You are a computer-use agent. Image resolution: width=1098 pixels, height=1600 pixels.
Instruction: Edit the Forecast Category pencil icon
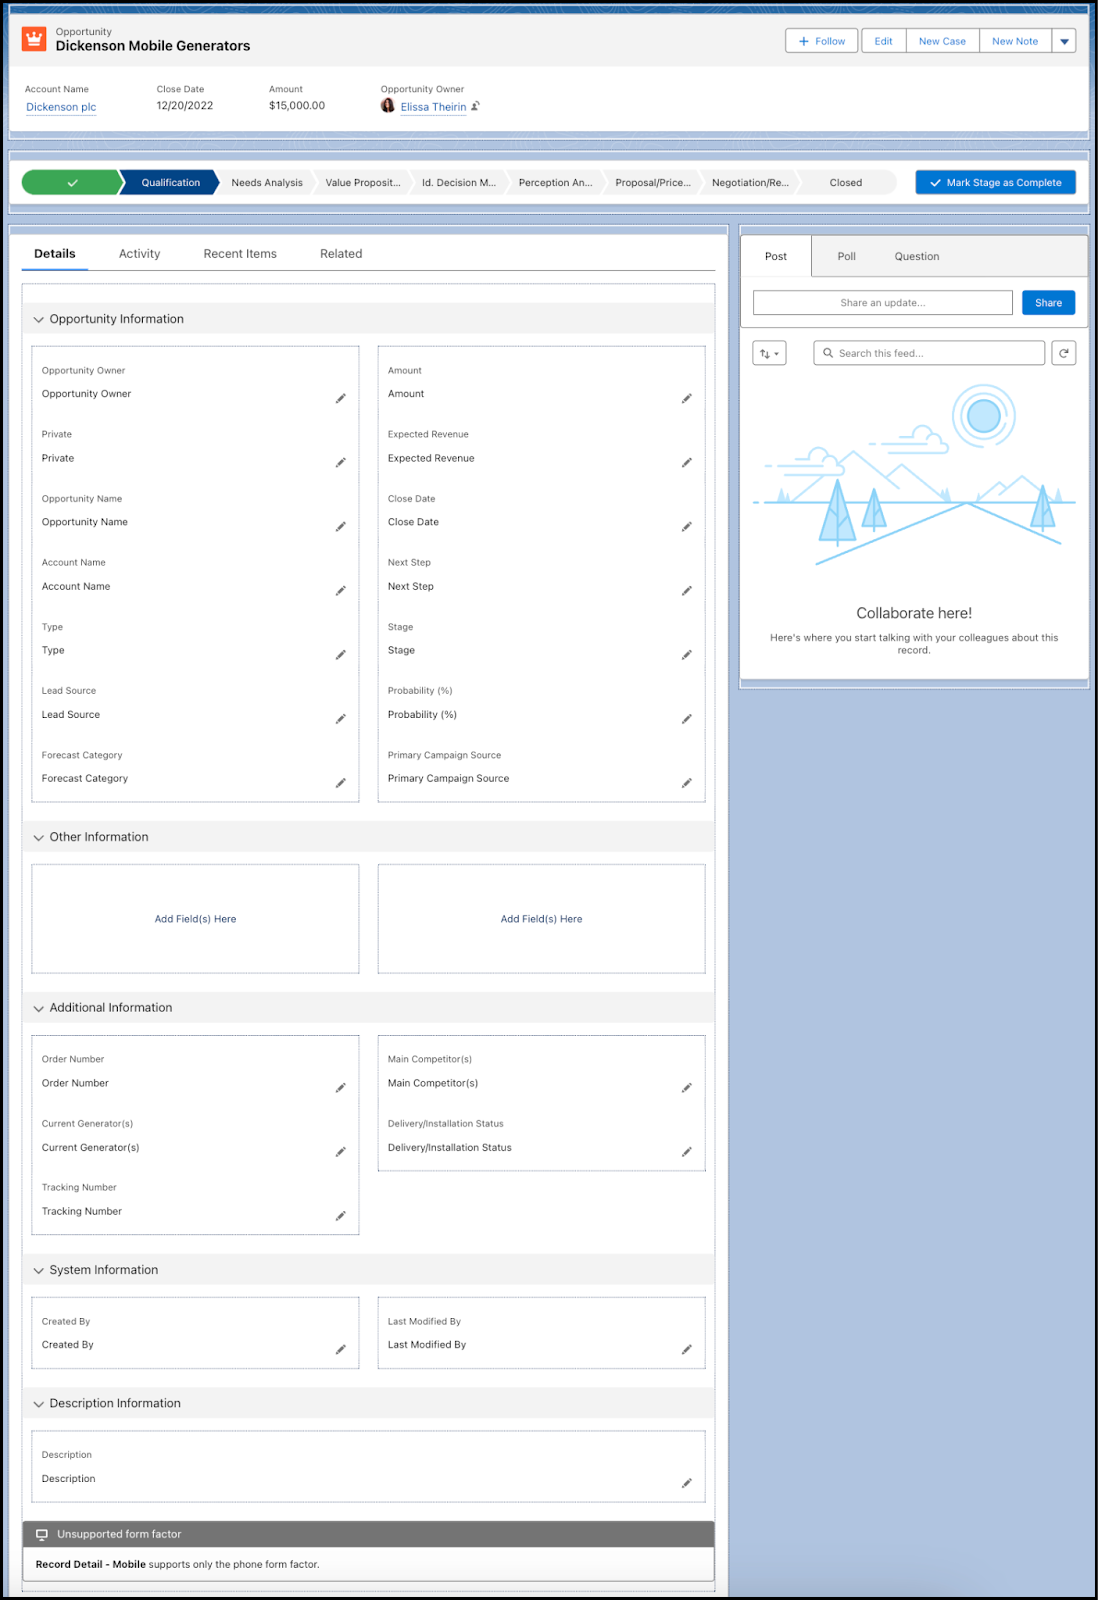[340, 782]
